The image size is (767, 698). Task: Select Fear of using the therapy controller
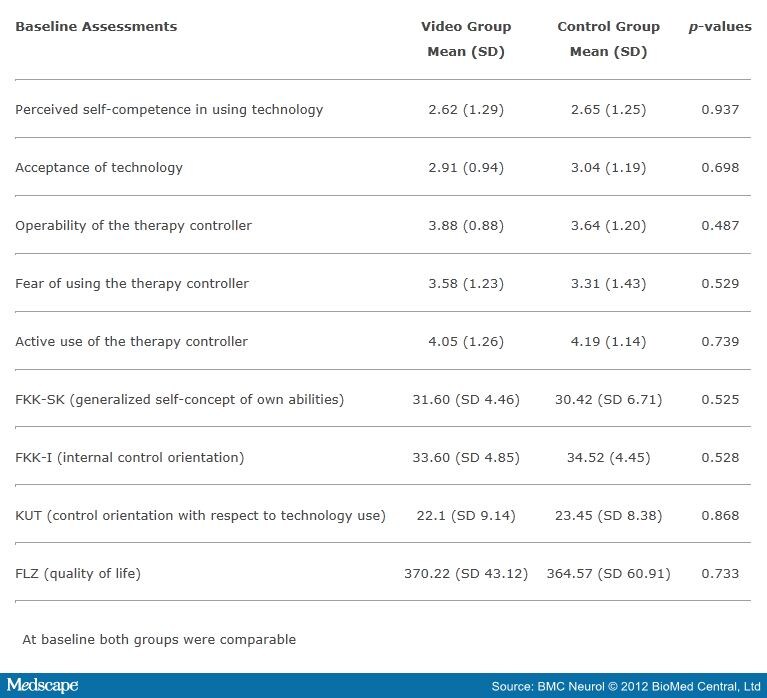click(132, 284)
